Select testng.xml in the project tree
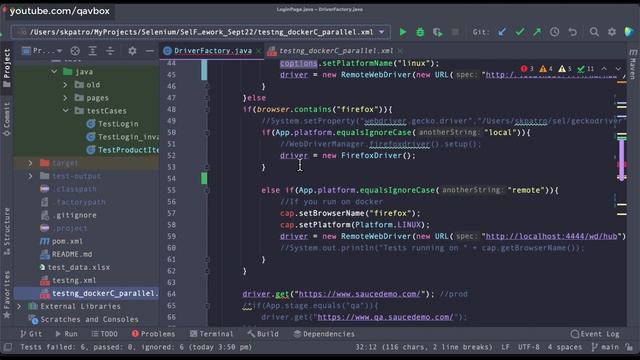 pos(68,280)
